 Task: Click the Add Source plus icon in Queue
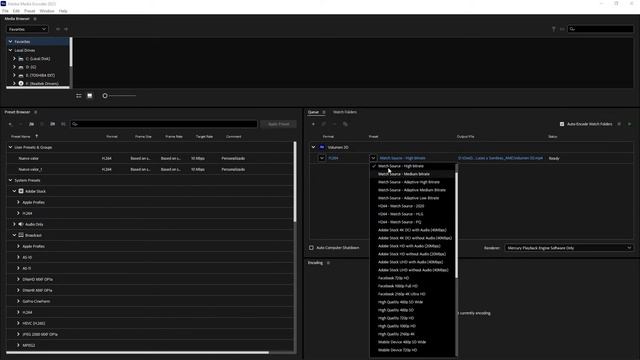[313, 124]
